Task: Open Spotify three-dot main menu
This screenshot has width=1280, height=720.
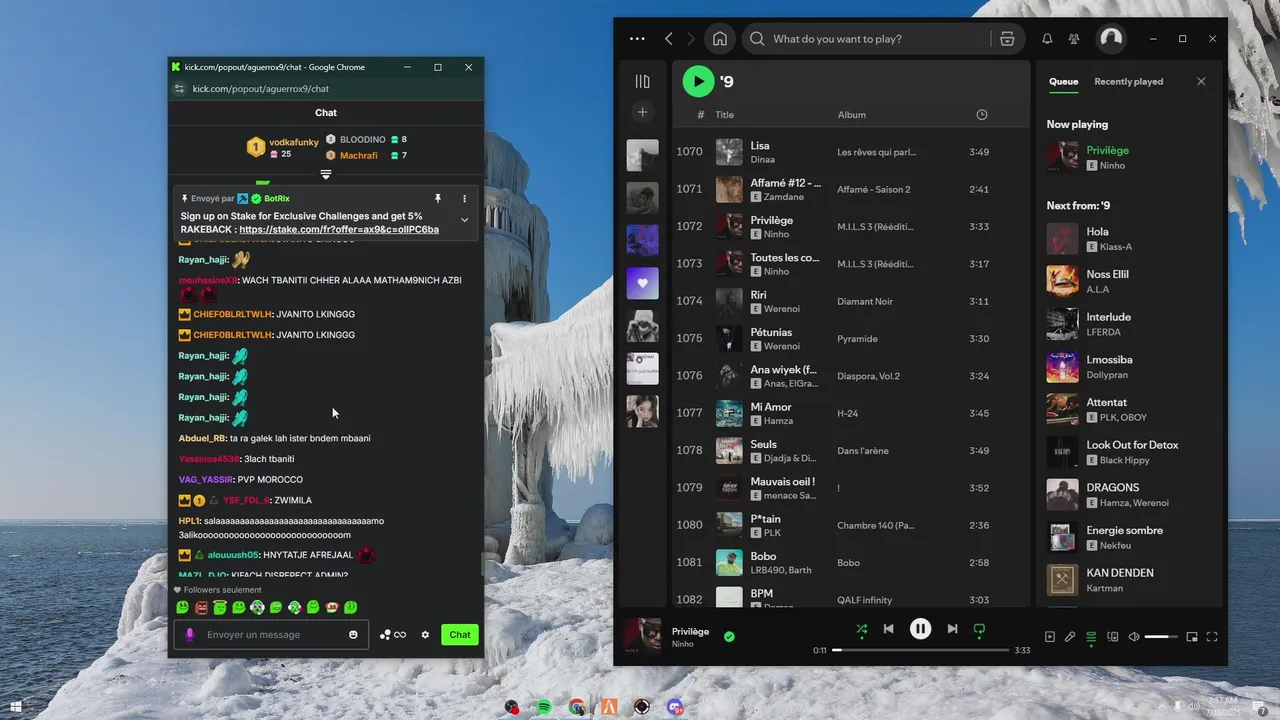Action: click(637, 39)
